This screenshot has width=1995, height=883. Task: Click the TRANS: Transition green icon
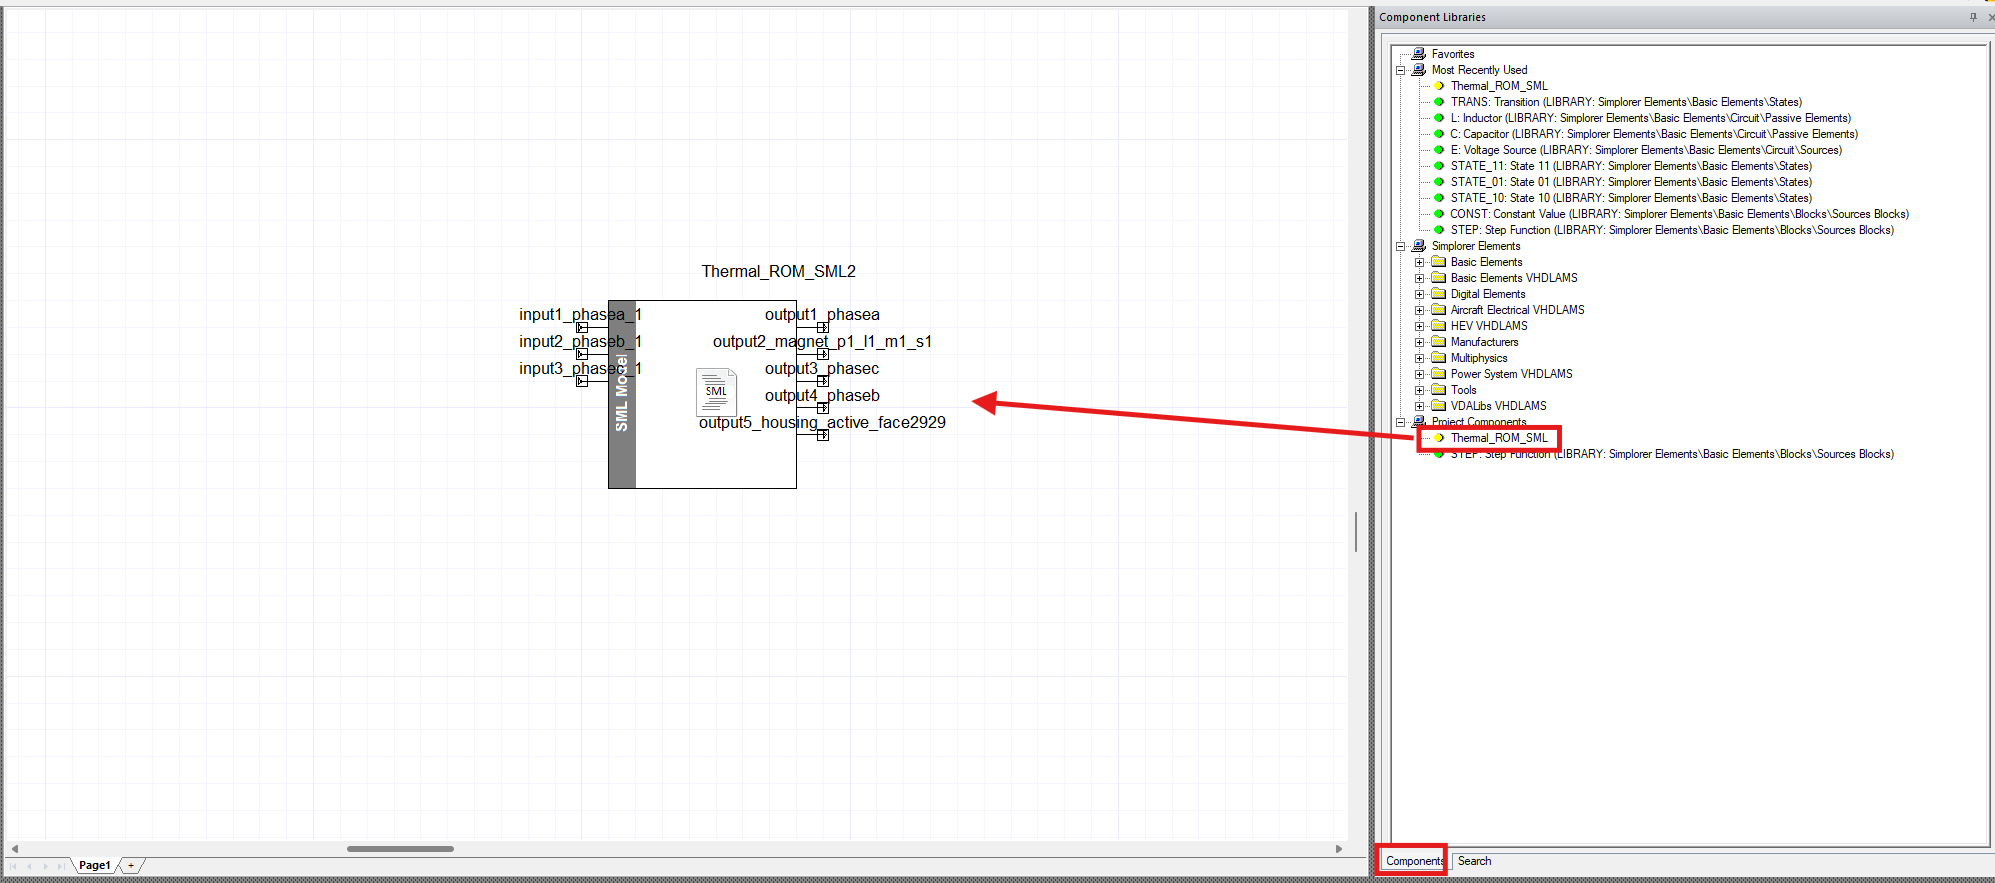pos(1439,102)
